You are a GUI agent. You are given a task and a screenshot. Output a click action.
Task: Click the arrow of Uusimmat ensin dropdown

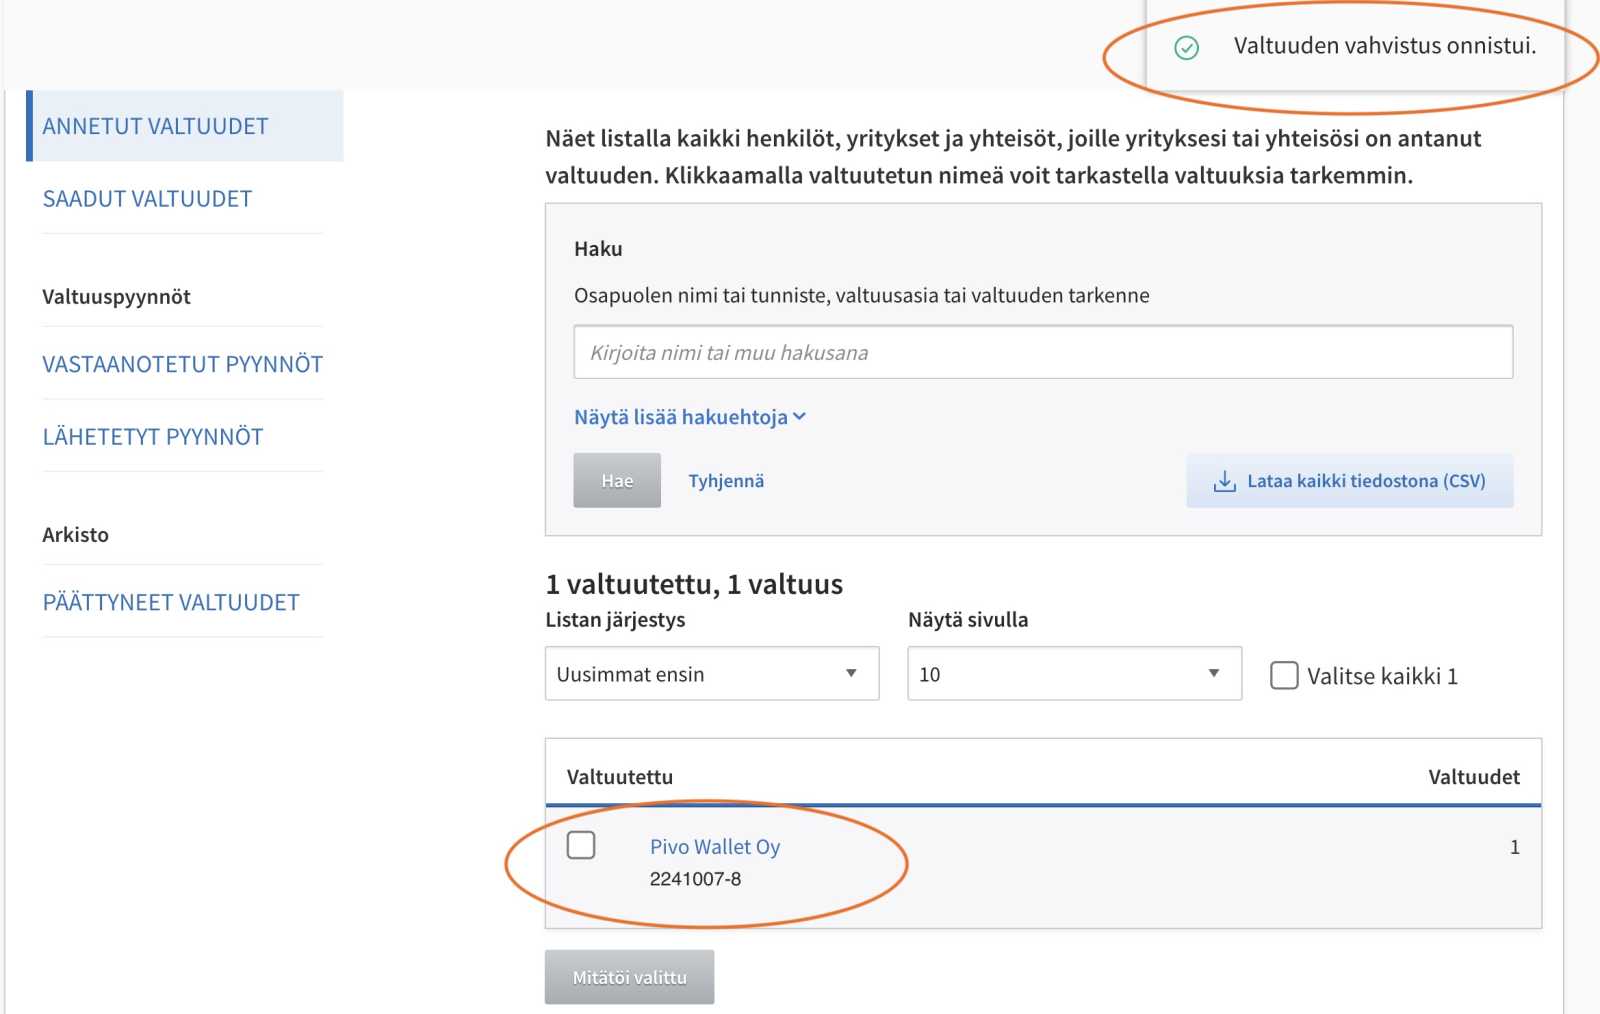click(x=851, y=673)
